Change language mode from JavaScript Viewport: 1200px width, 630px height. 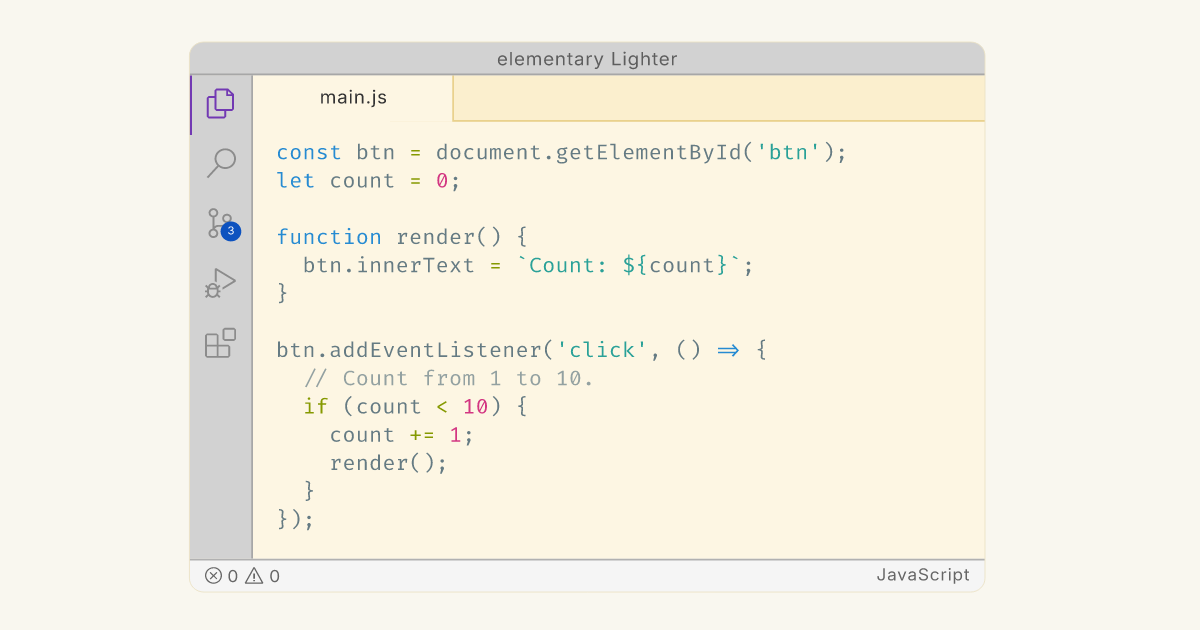[x=923, y=575]
